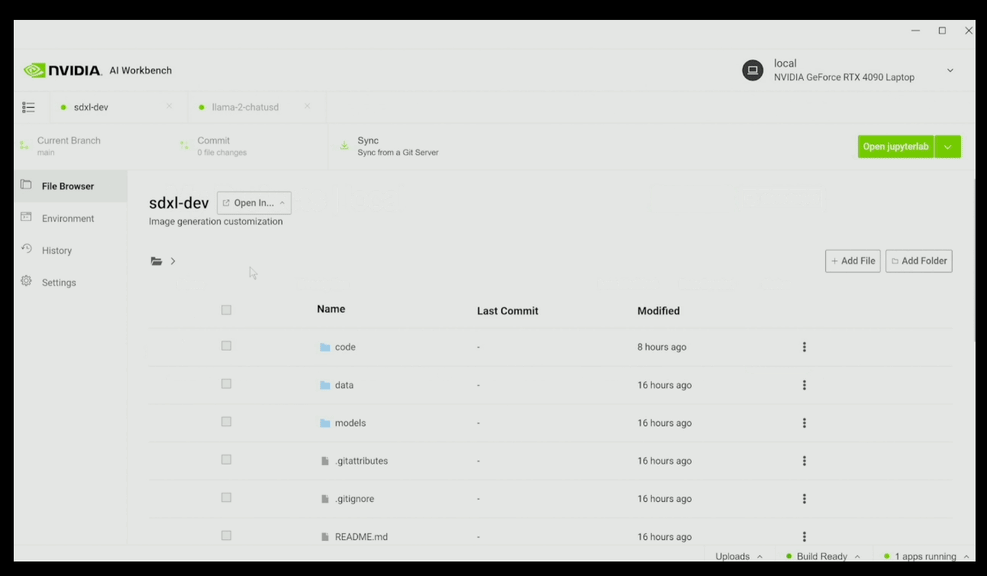
Task: Close the sdxl-dev tab
Action: (x=169, y=106)
